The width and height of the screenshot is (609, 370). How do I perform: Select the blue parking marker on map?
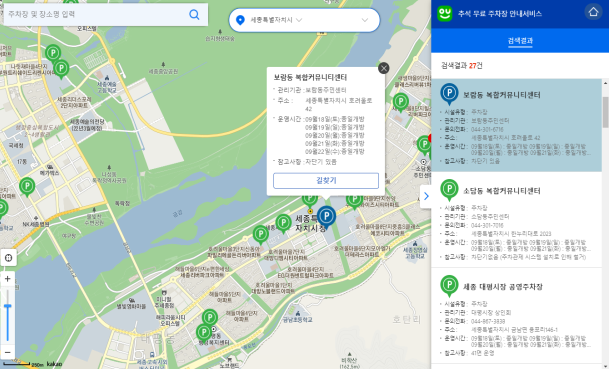(x=326, y=217)
